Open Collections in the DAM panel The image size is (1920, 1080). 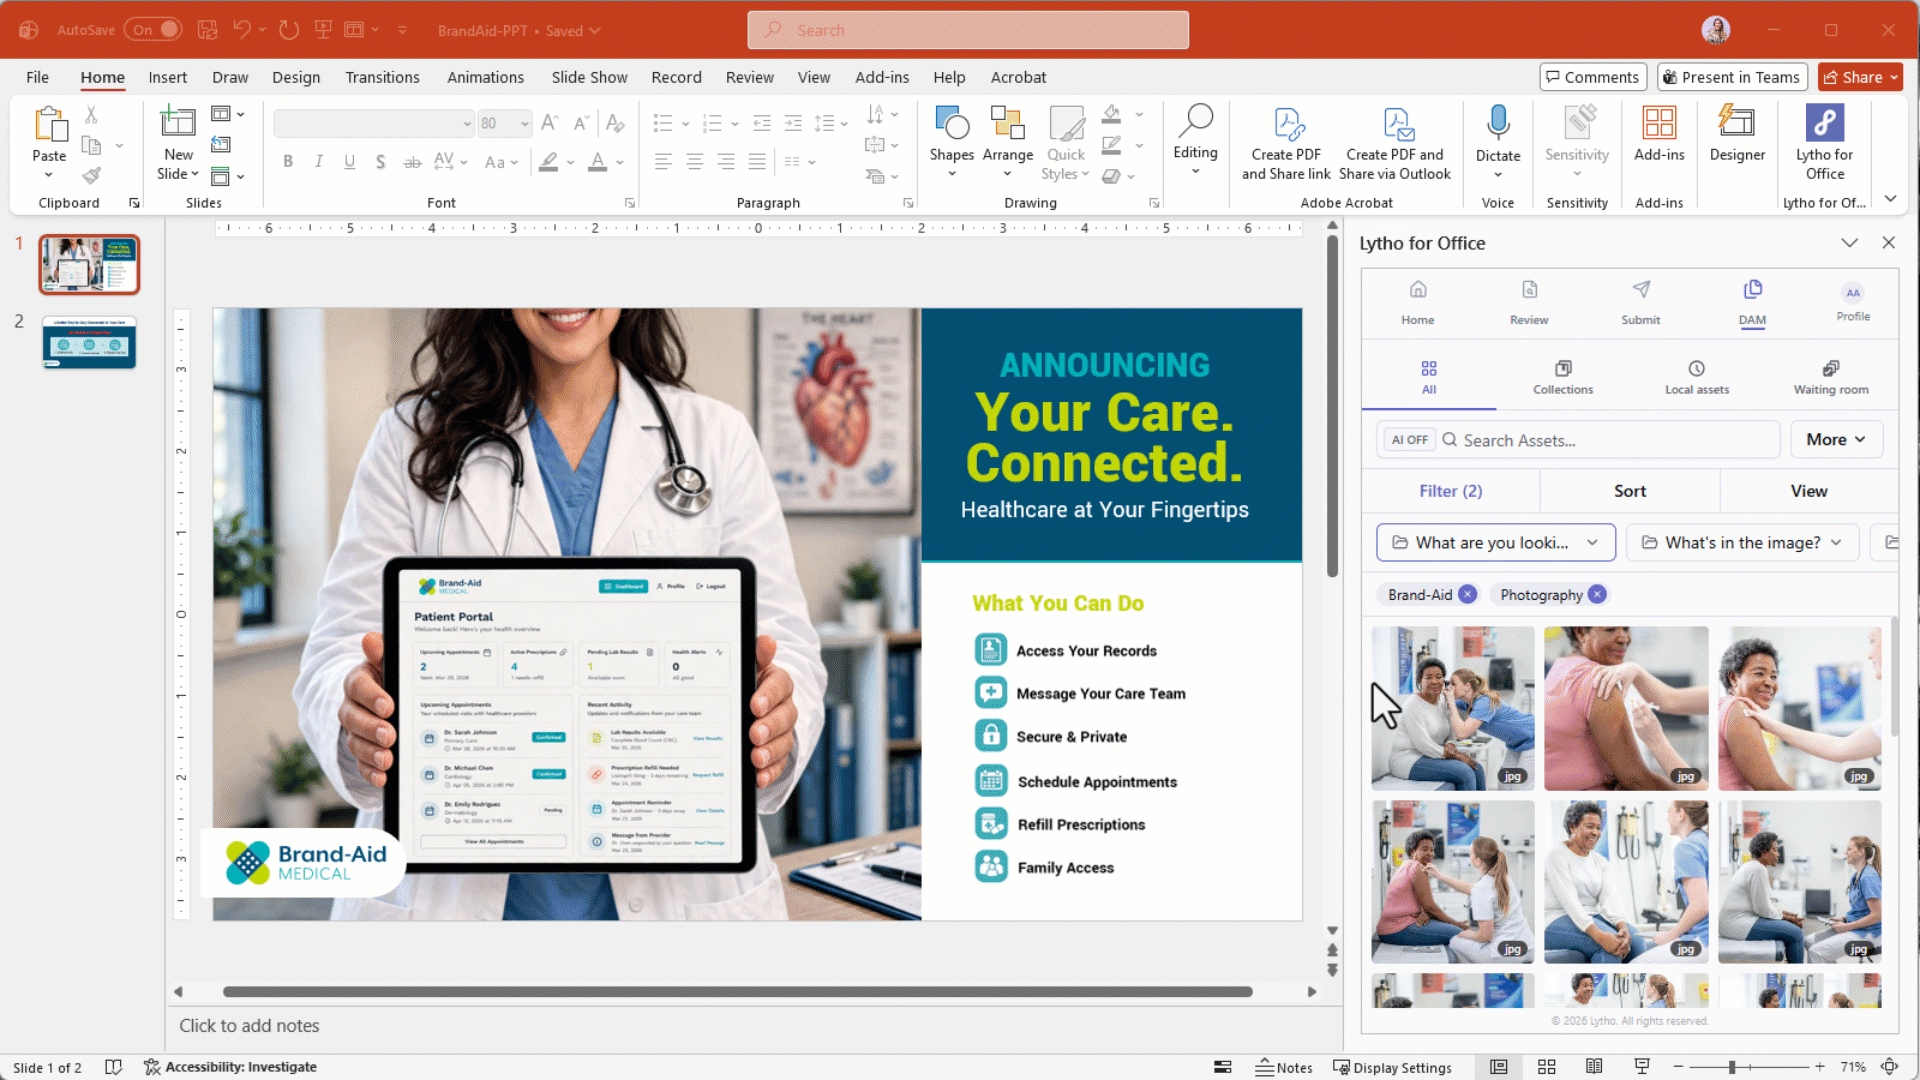(x=1563, y=377)
